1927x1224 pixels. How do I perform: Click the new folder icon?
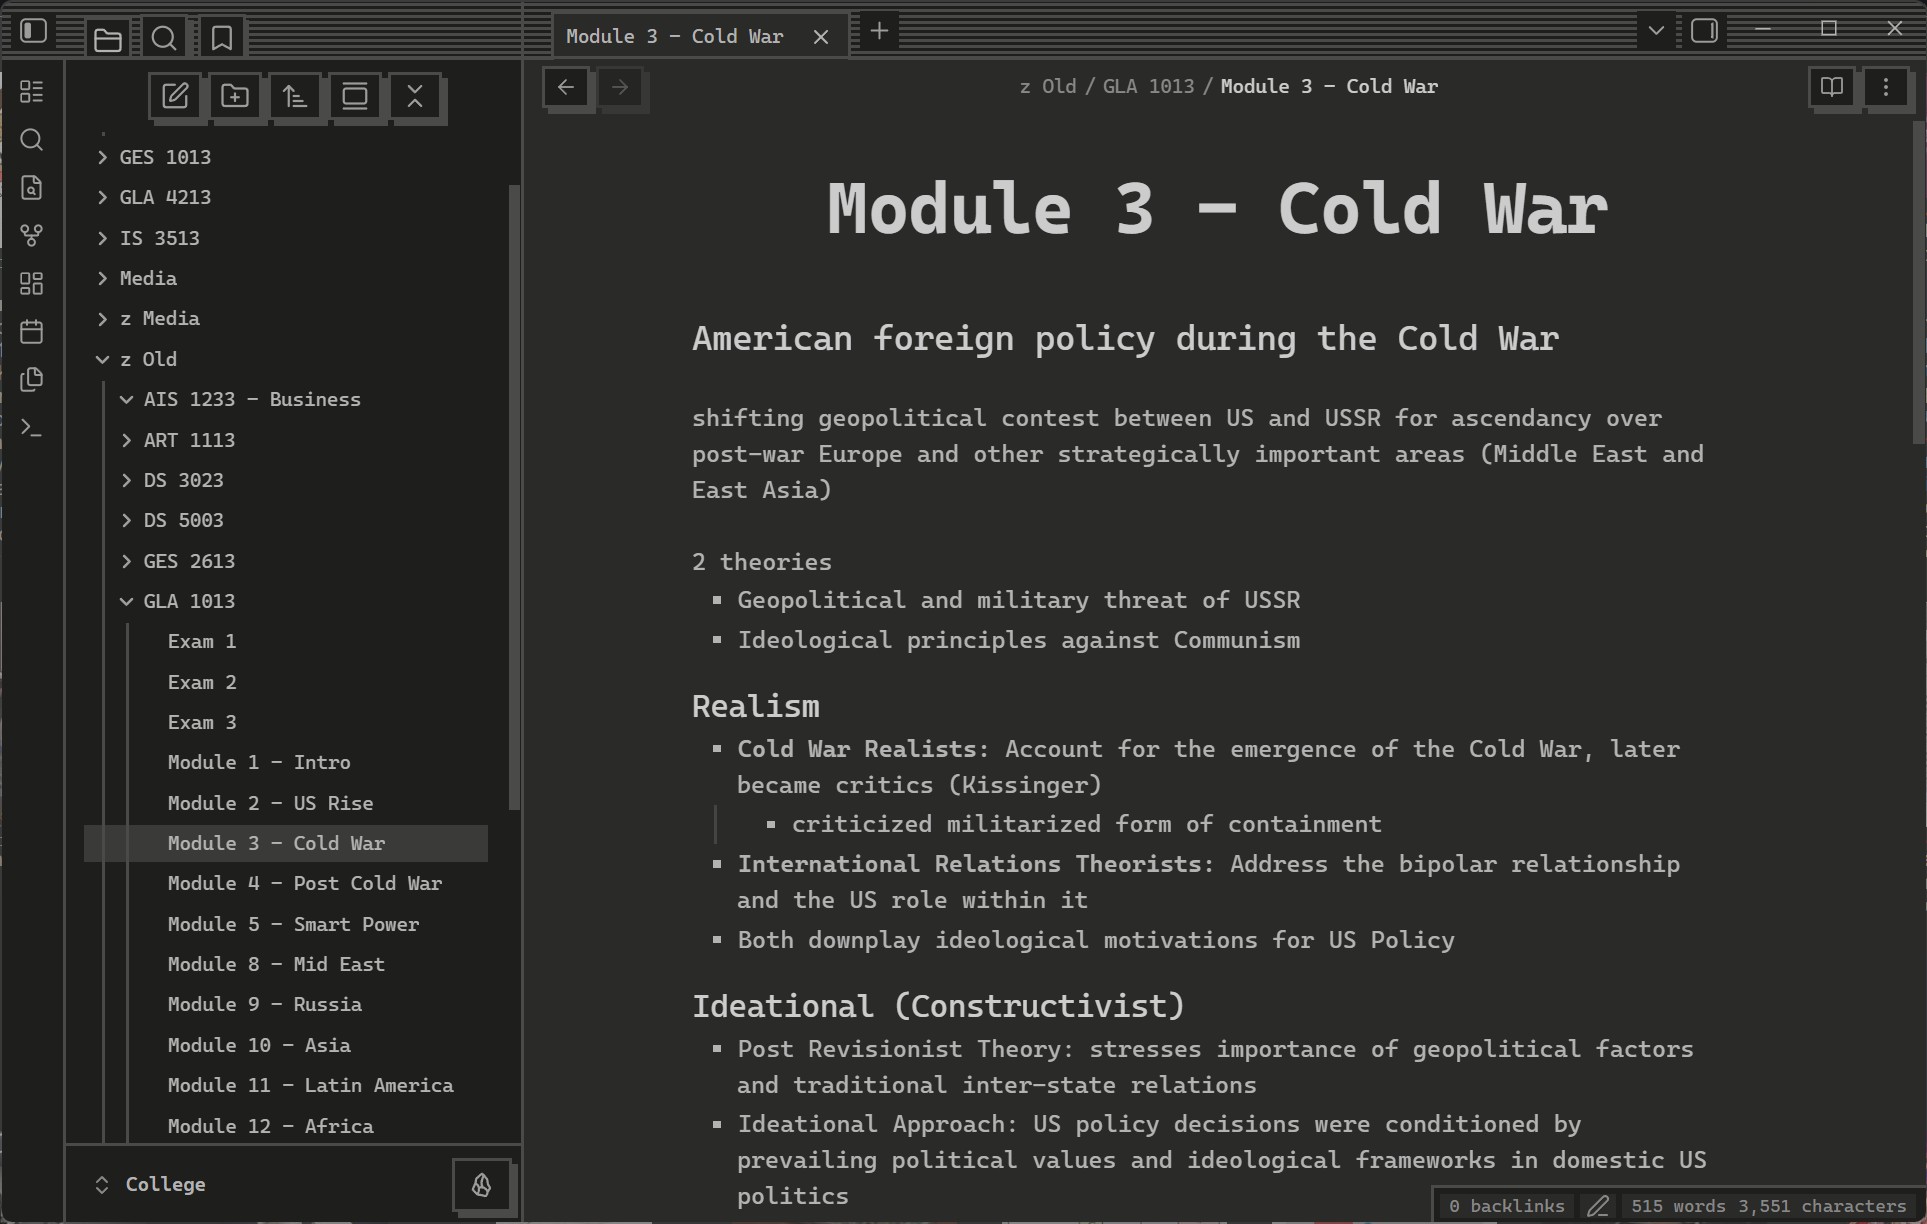[x=235, y=96]
